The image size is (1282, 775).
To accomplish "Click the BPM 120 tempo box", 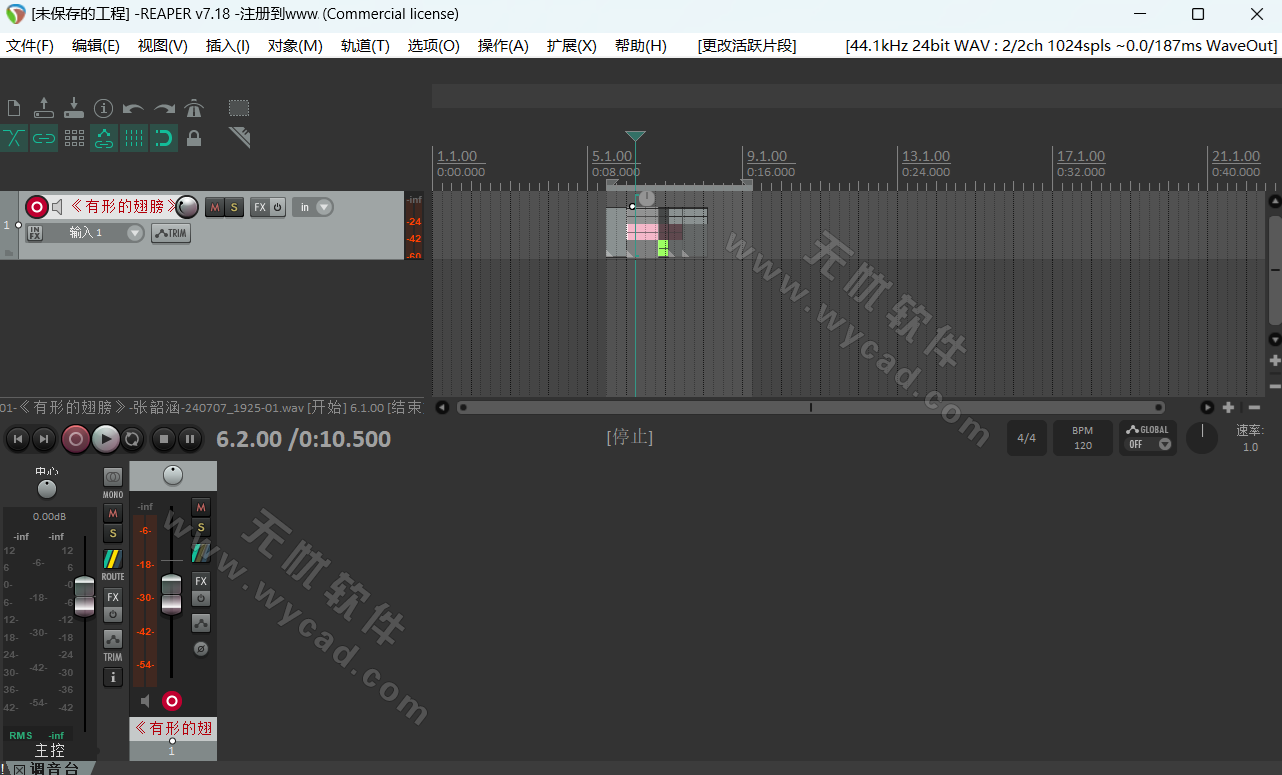I will [x=1082, y=438].
